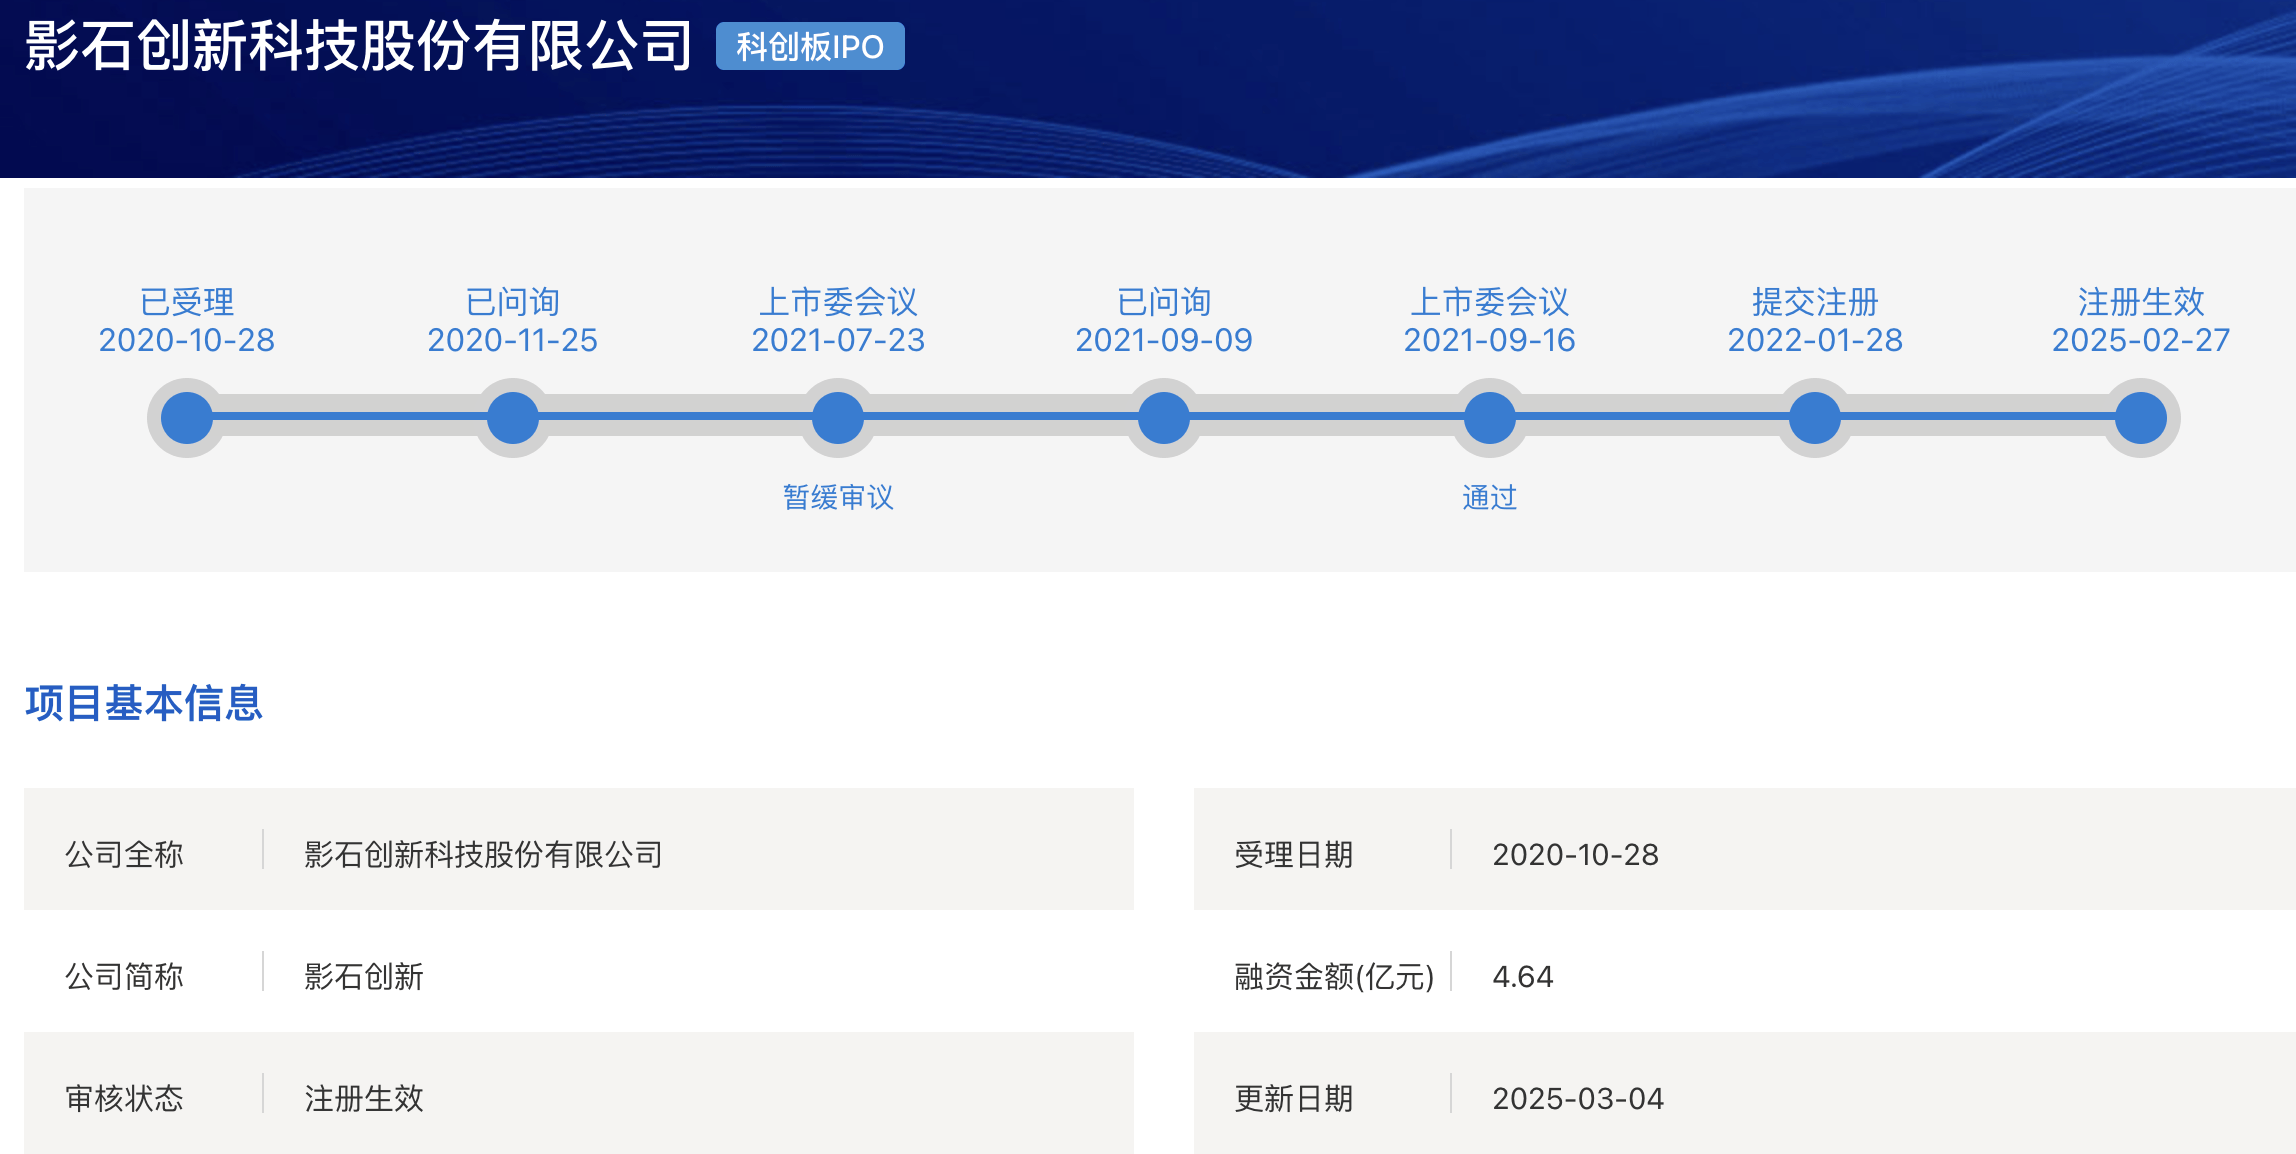The width and height of the screenshot is (2296, 1154).
Task: Click the 已问询 2021-09-09 timeline node
Action: [x=1164, y=418]
